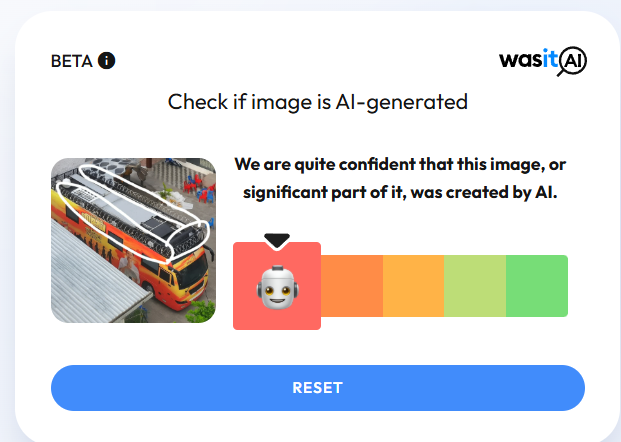Select the red segment of the confidence scale
Screen dimensions: 621x442
point(277,286)
